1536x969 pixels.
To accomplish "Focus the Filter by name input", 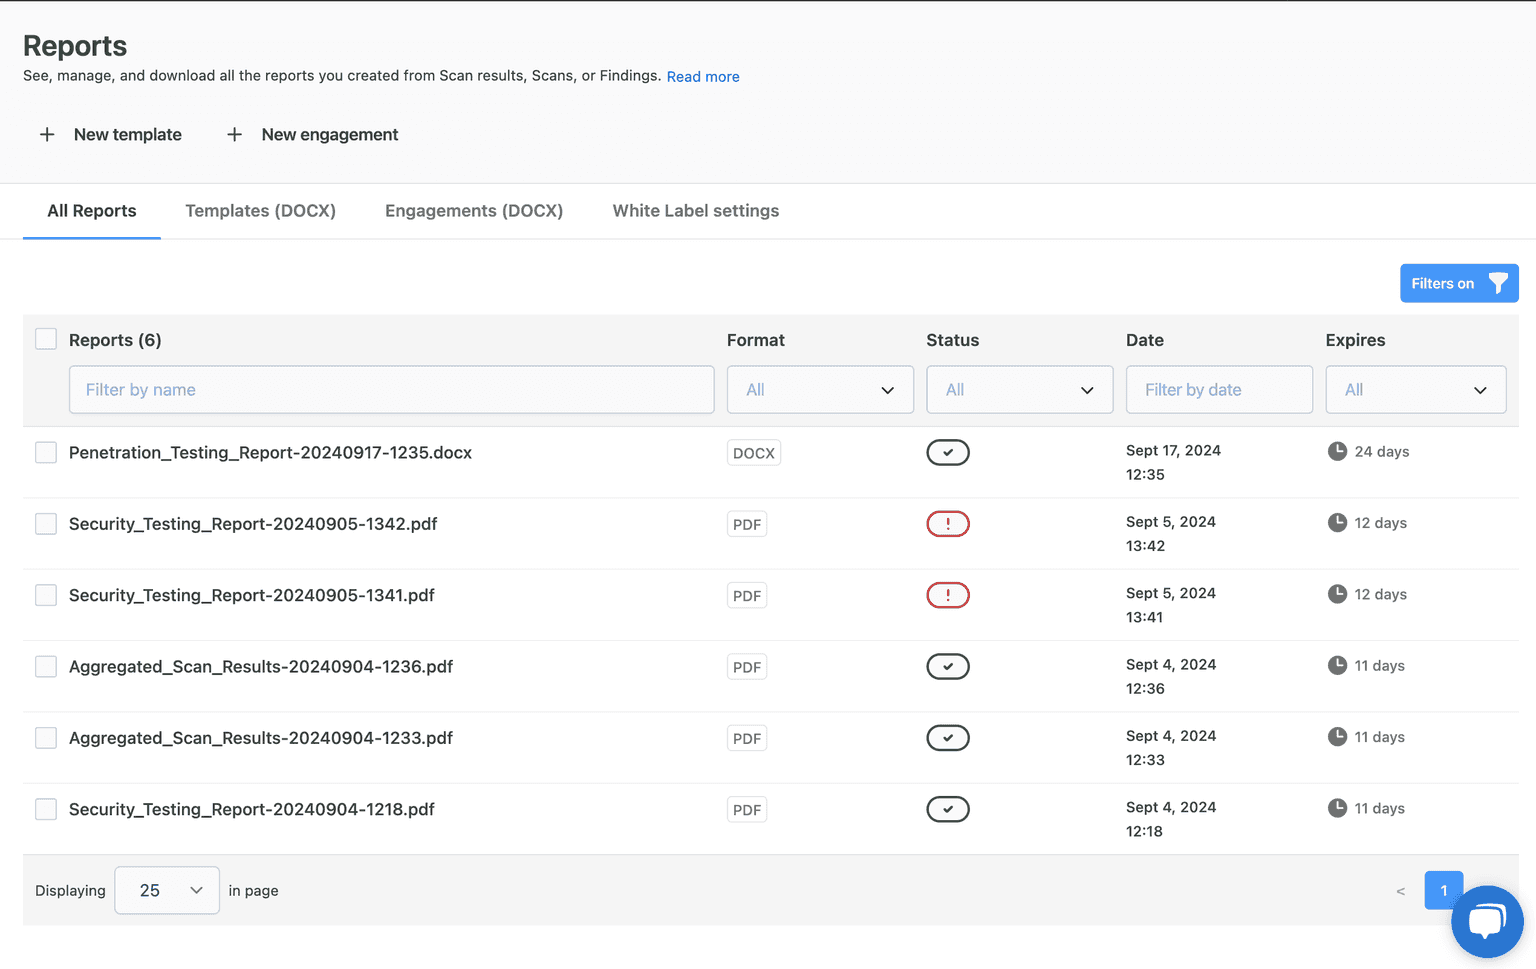I will [x=391, y=390].
